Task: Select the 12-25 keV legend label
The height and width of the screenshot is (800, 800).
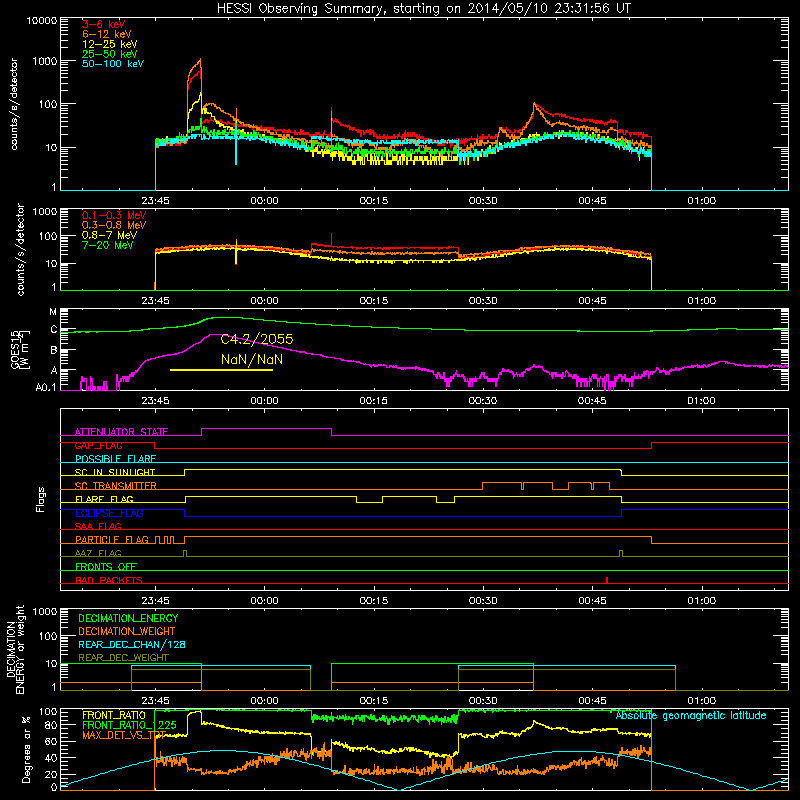Action: click(x=109, y=44)
